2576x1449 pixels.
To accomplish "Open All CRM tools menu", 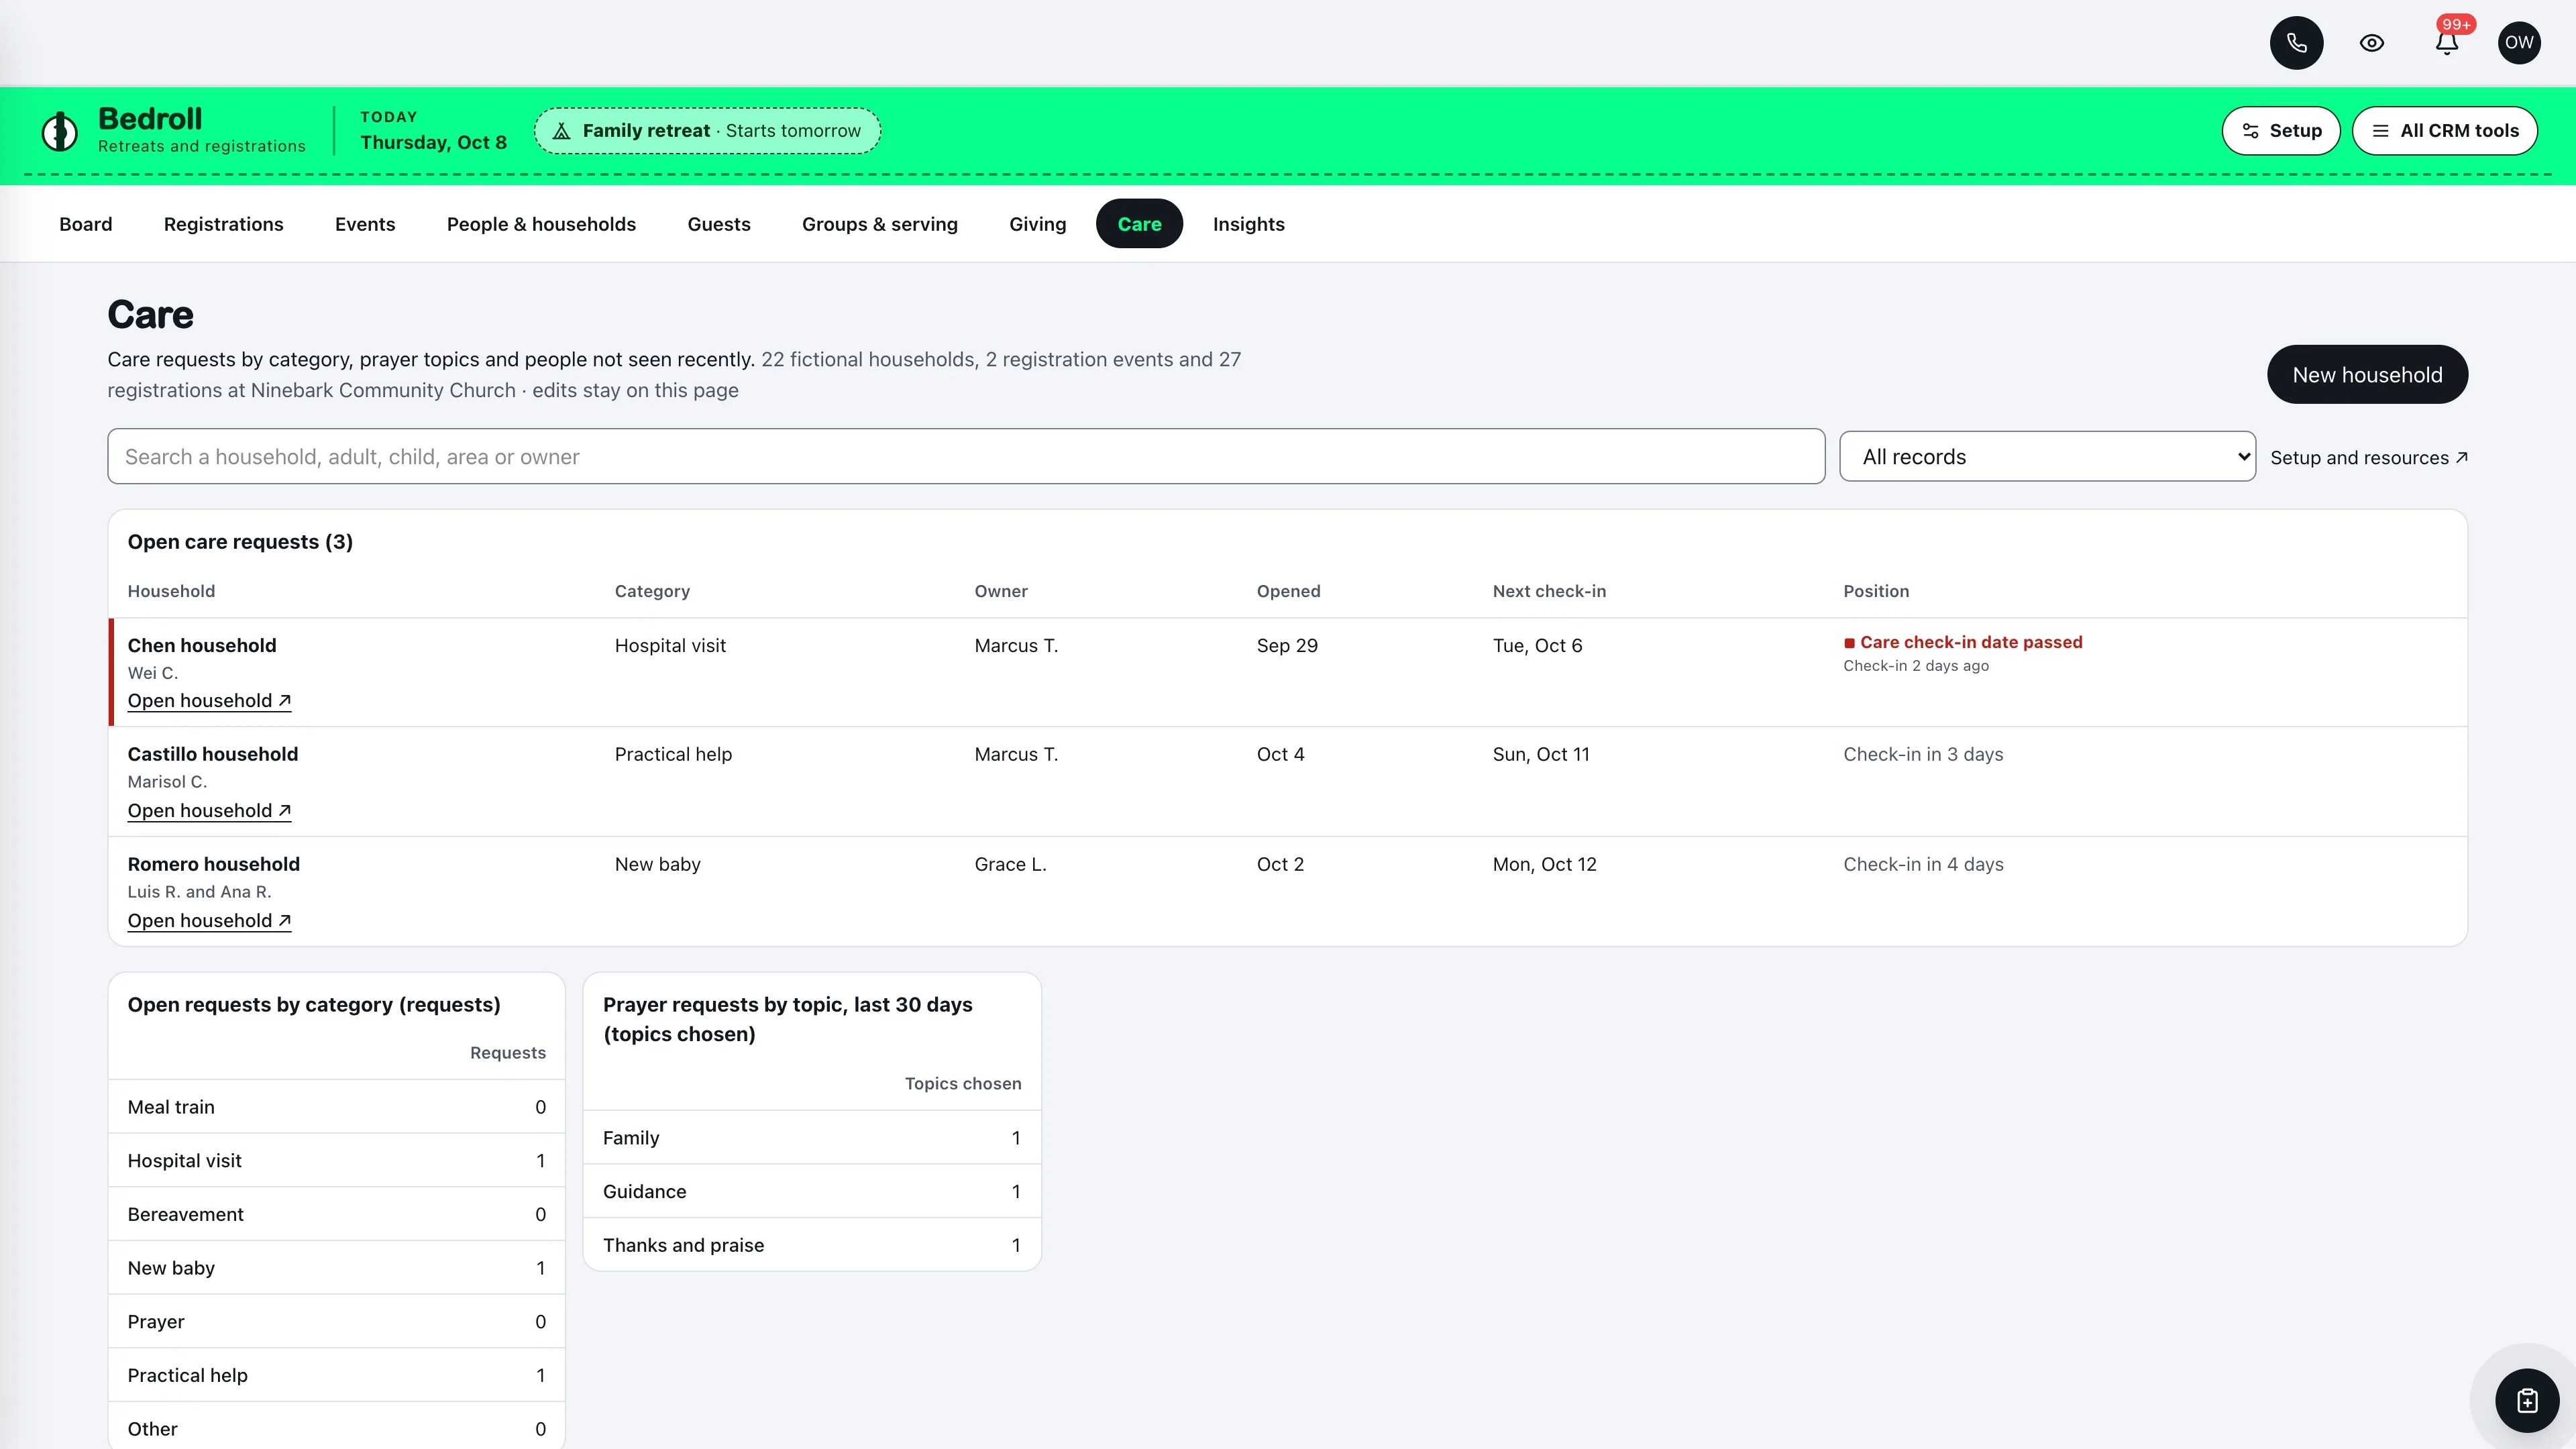I will click(x=2444, y=131).
